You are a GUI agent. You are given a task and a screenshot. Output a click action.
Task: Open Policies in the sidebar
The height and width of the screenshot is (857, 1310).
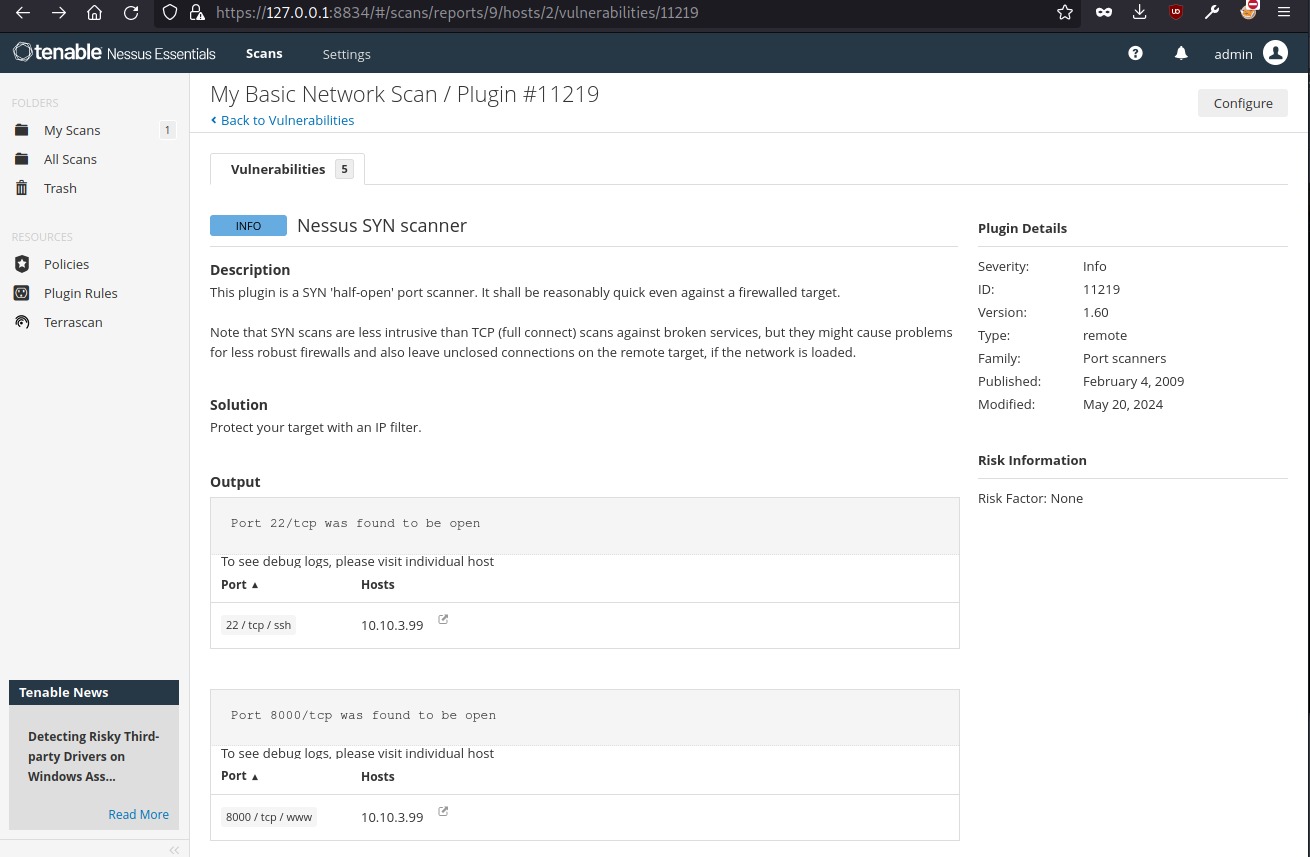coord(66,264)
